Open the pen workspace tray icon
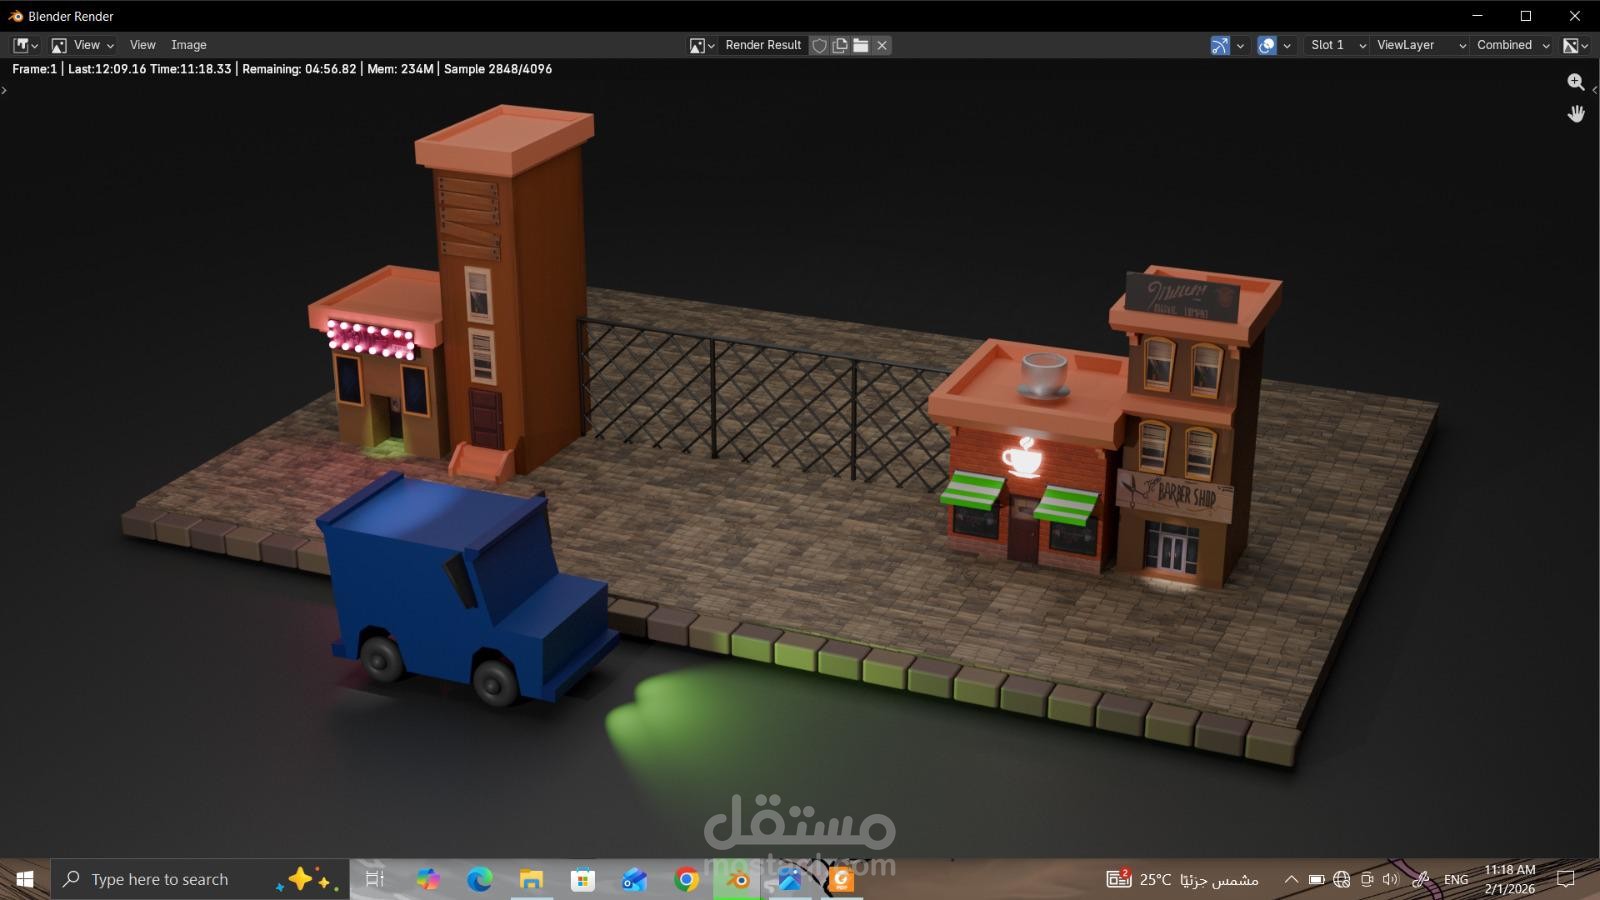Viewport: 1600px width, 900px height. [x=1420, y=879]
